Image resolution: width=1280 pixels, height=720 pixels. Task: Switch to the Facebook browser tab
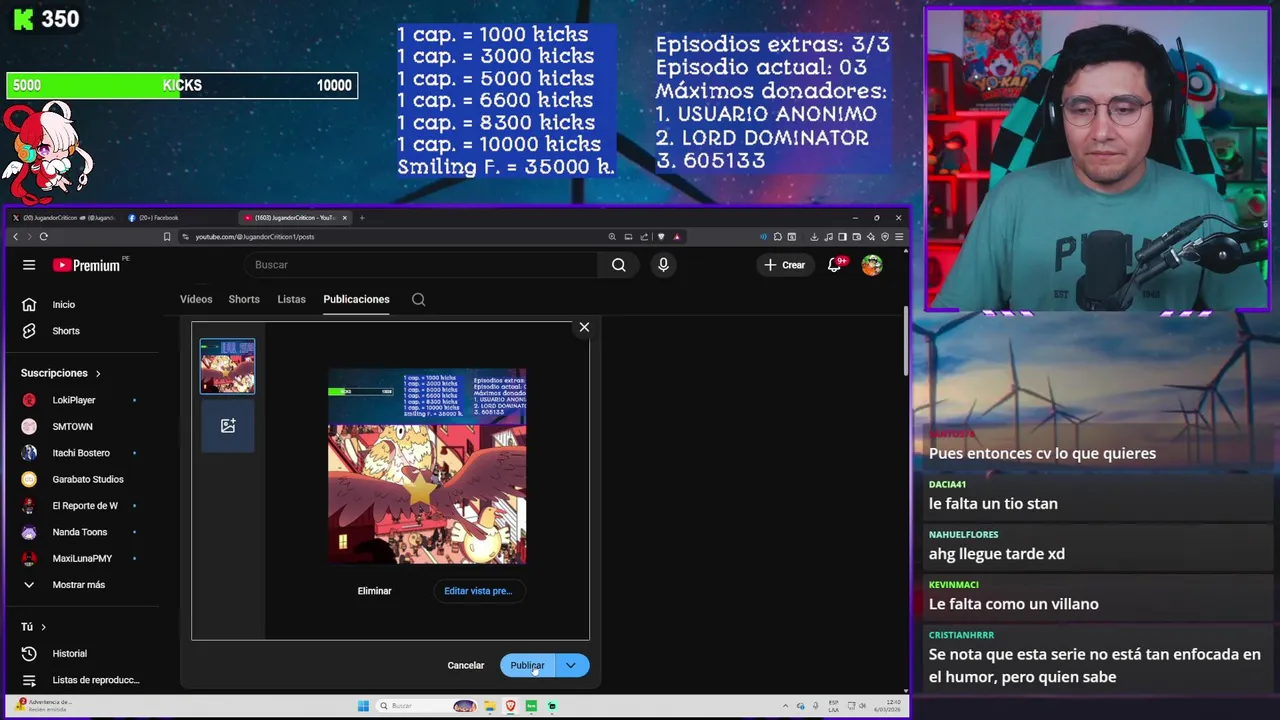tap(178, 217)
